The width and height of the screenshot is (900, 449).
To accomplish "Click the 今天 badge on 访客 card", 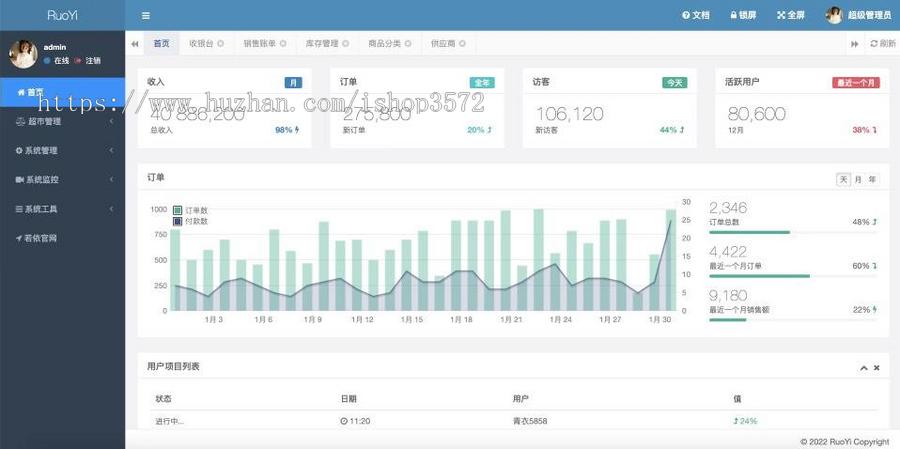I will coord(674,83).
